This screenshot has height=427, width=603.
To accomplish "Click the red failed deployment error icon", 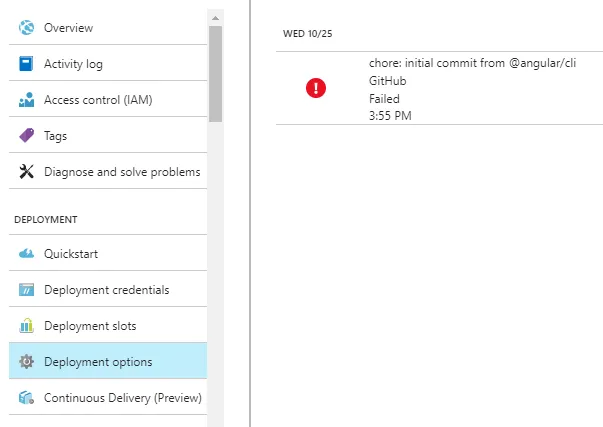I will (315, 88).
